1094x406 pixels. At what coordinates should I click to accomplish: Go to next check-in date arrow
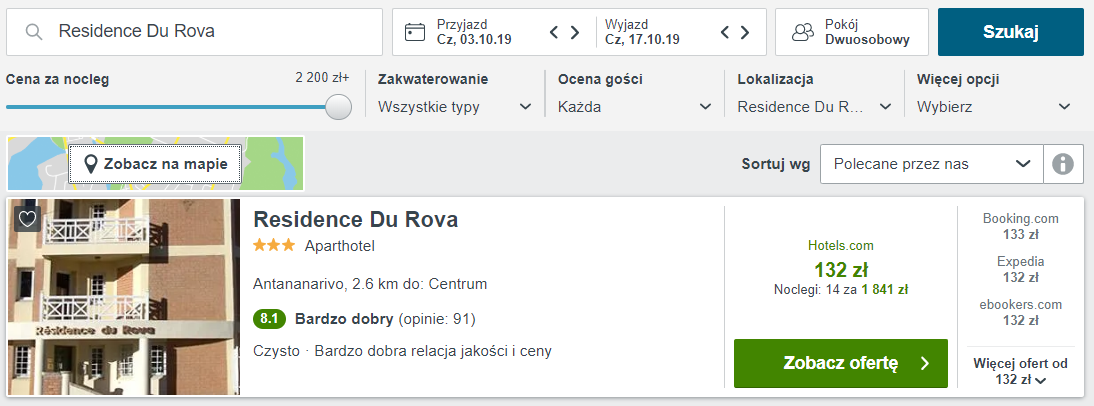[x=575, y=32]
